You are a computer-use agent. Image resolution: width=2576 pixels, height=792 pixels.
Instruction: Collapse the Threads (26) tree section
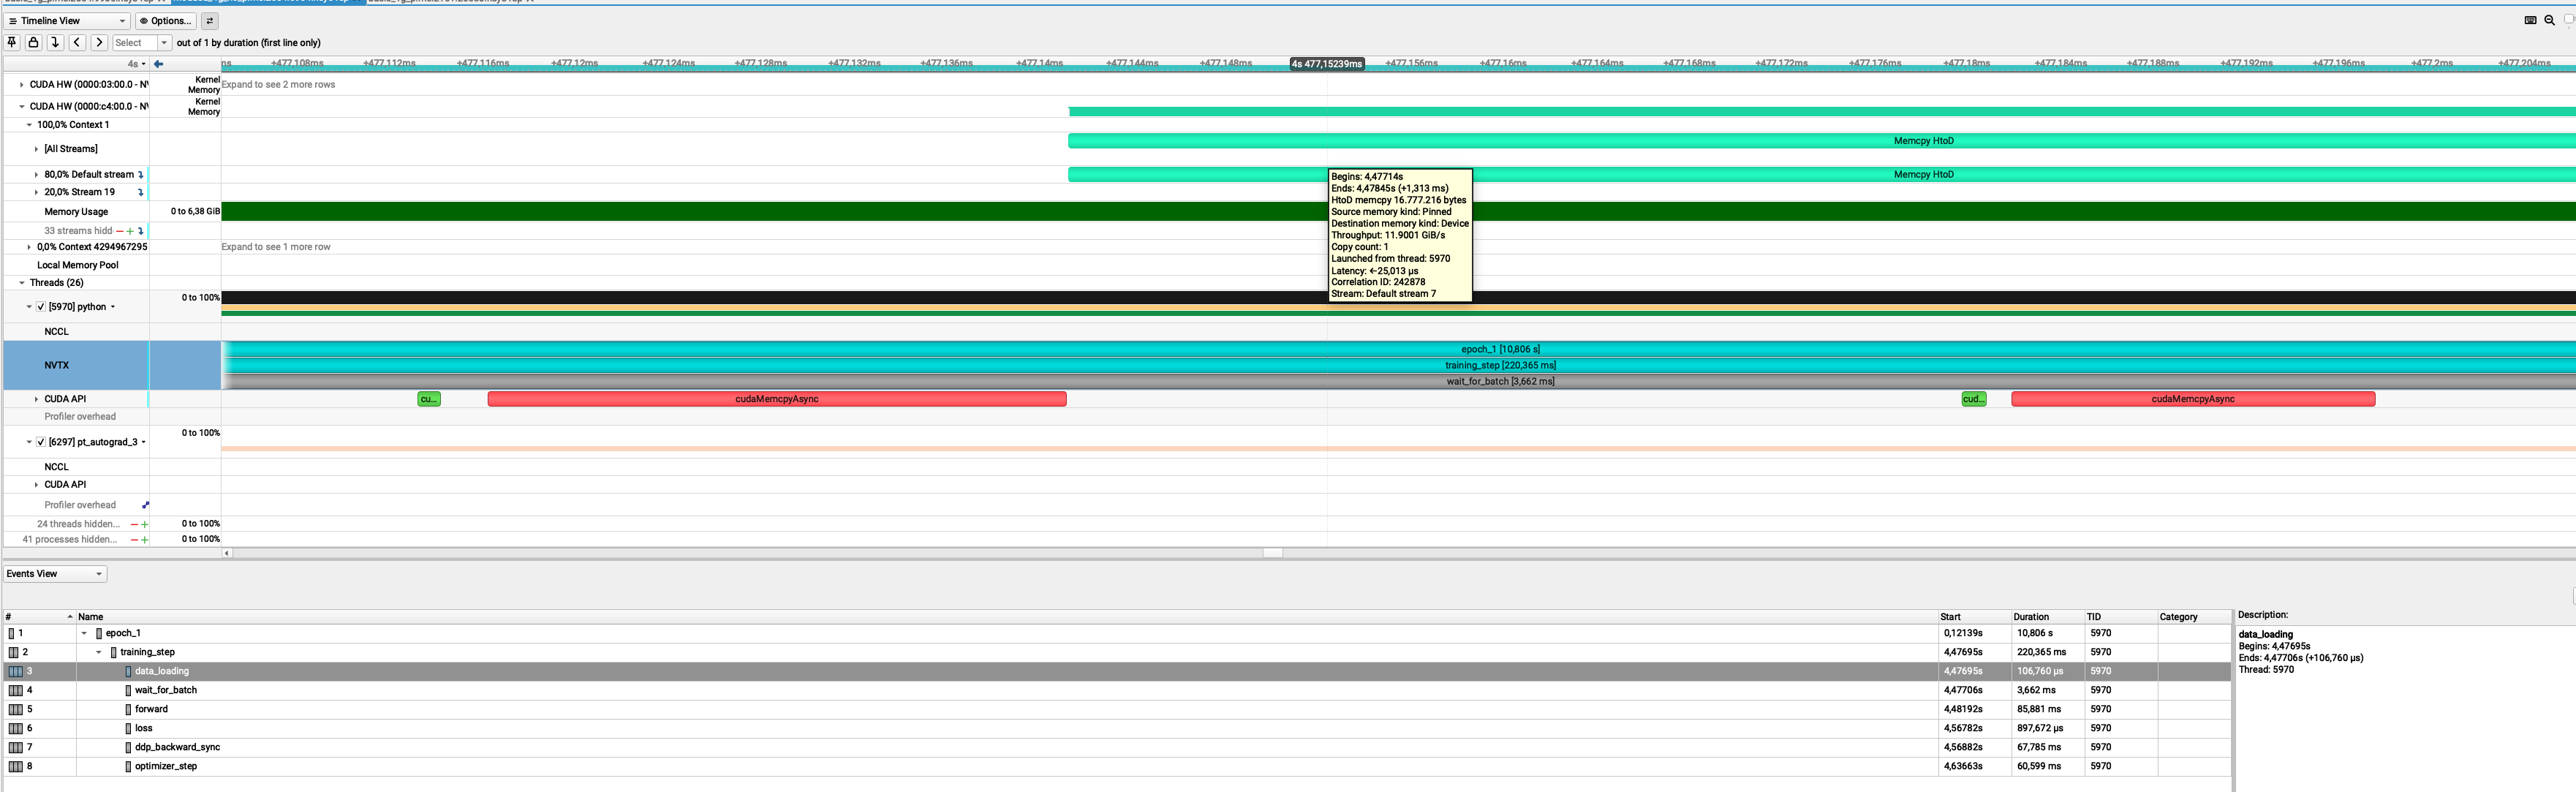click(22, 283)
